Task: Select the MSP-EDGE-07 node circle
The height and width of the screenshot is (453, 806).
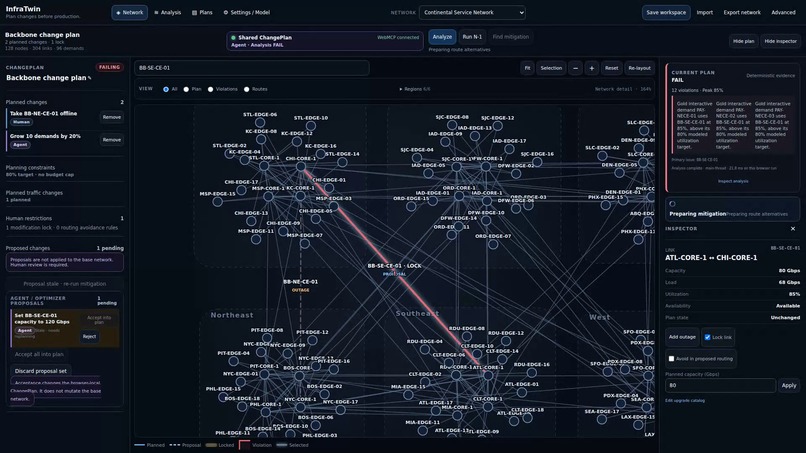Action: point(305,243)
